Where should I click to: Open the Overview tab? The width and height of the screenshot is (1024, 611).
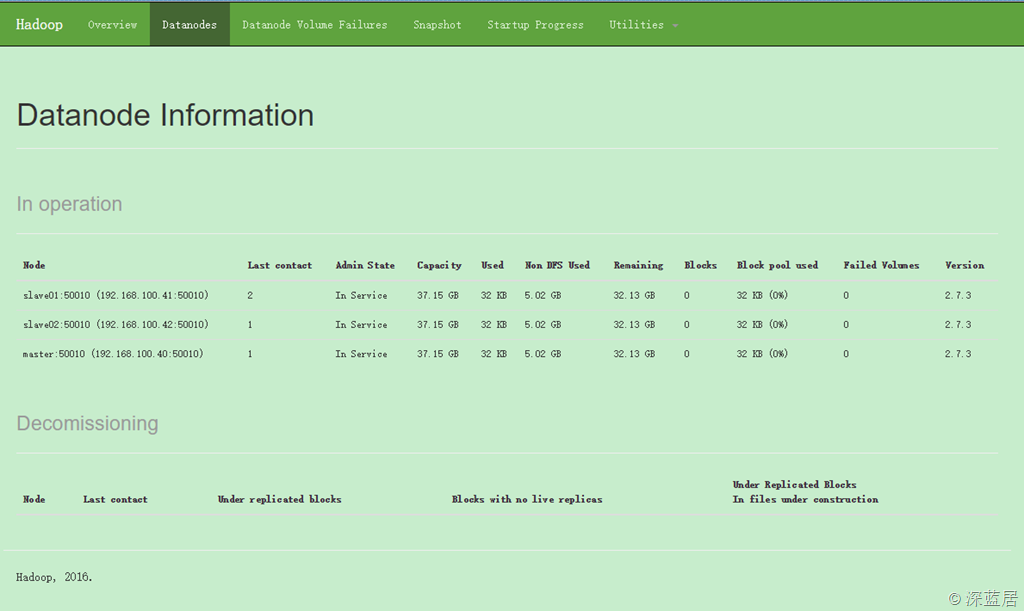[112, 24]
